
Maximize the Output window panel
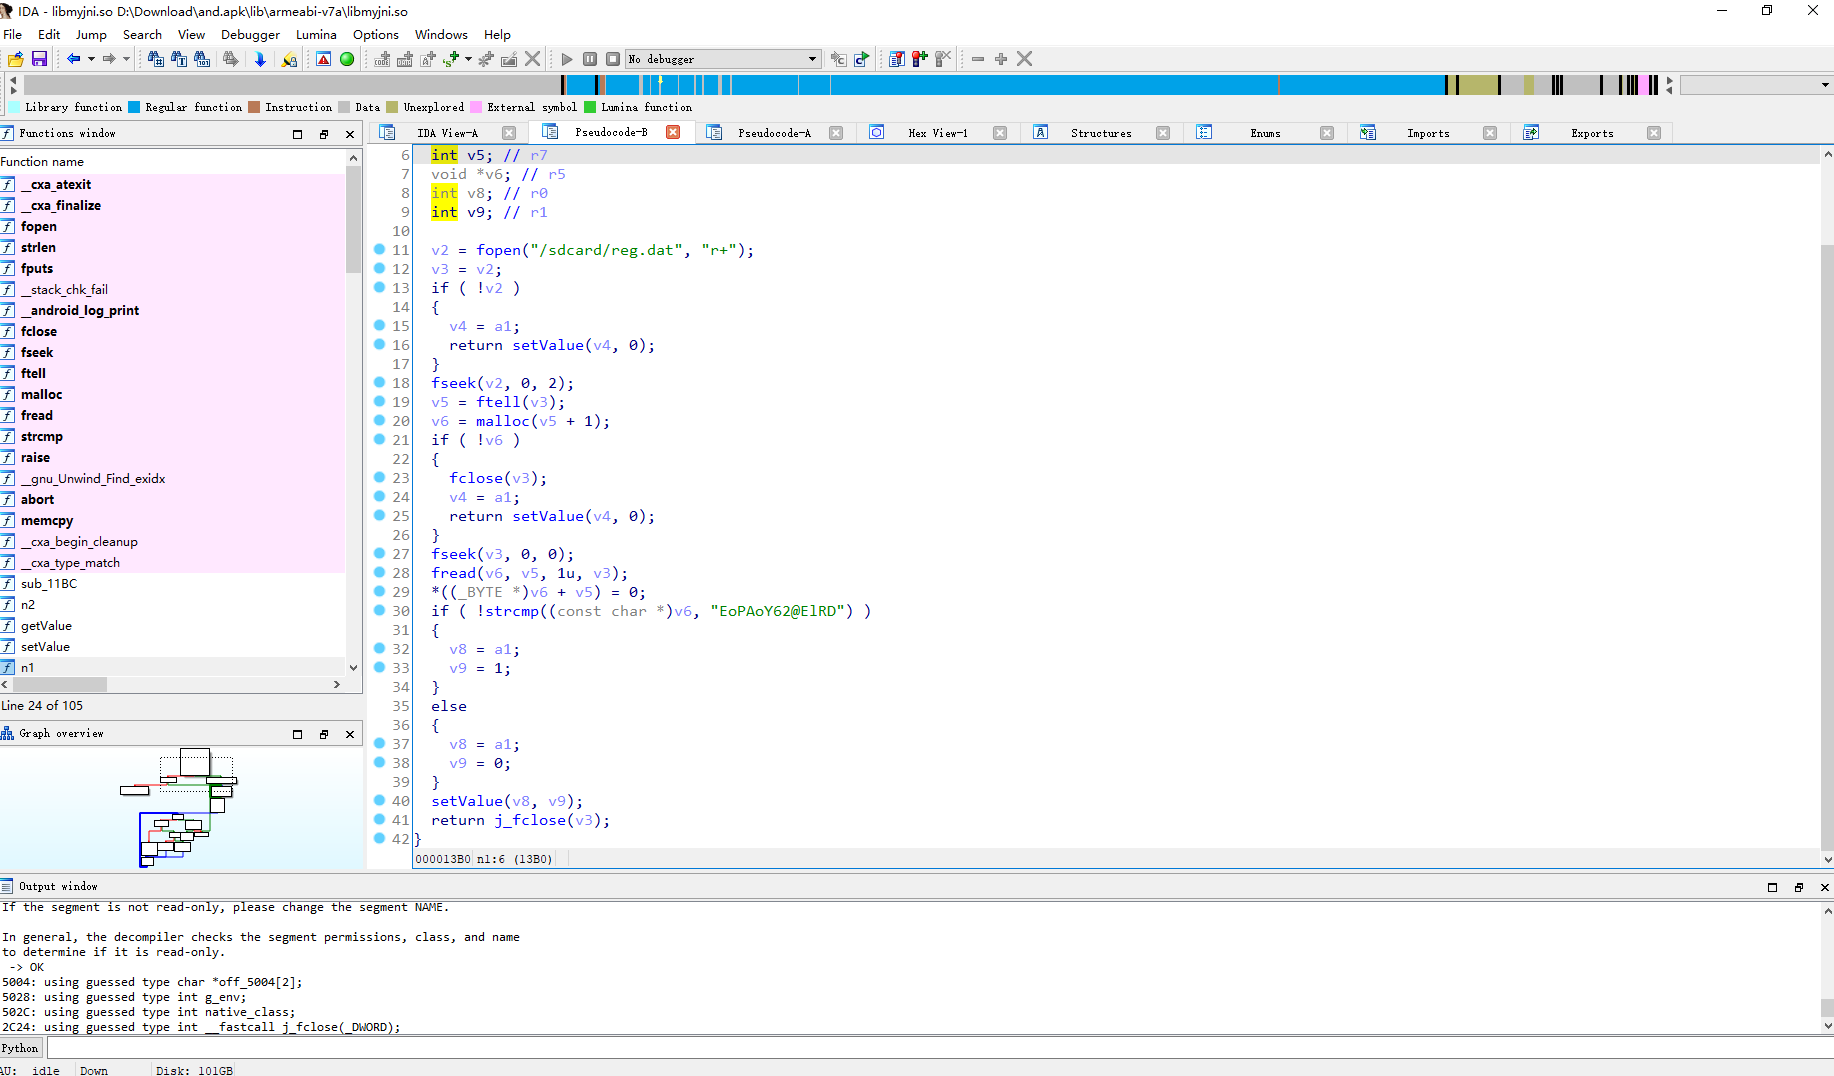coord(1773,887)
